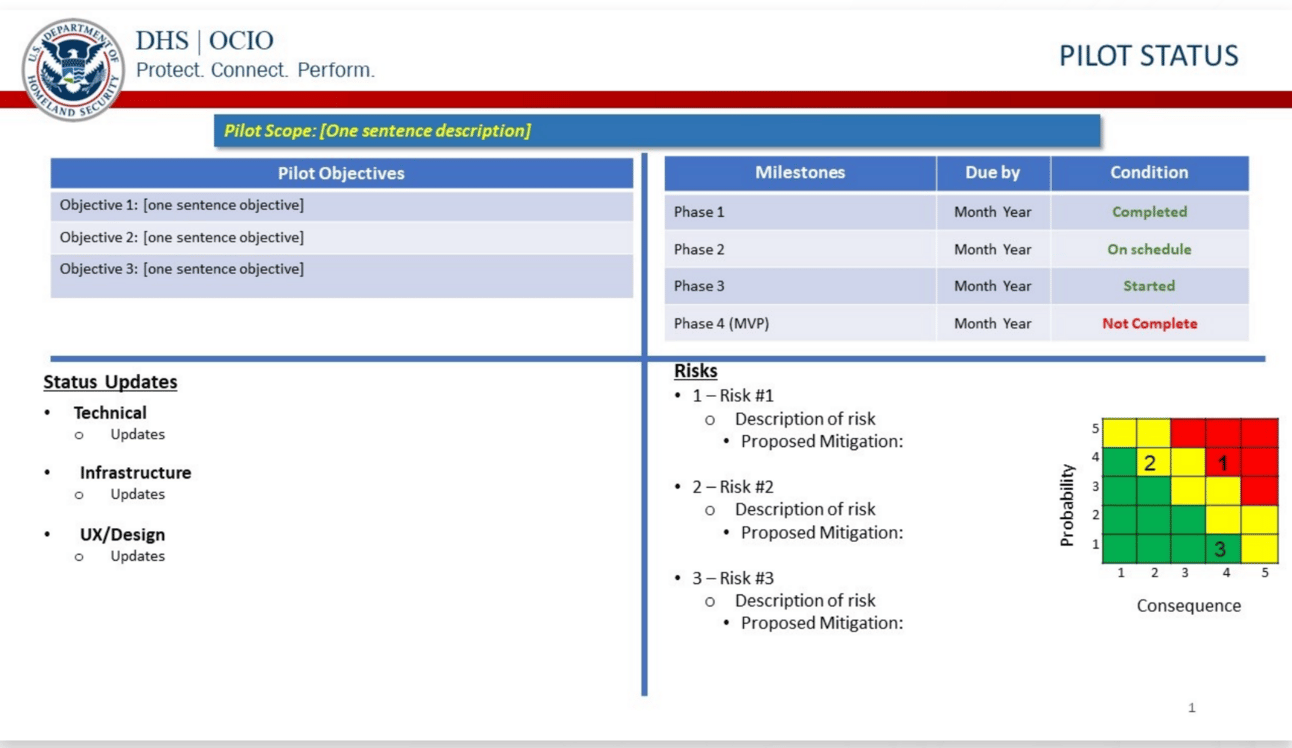Click the "Phase 4 (MVP)" milestone cell

[x=800, y=323]
